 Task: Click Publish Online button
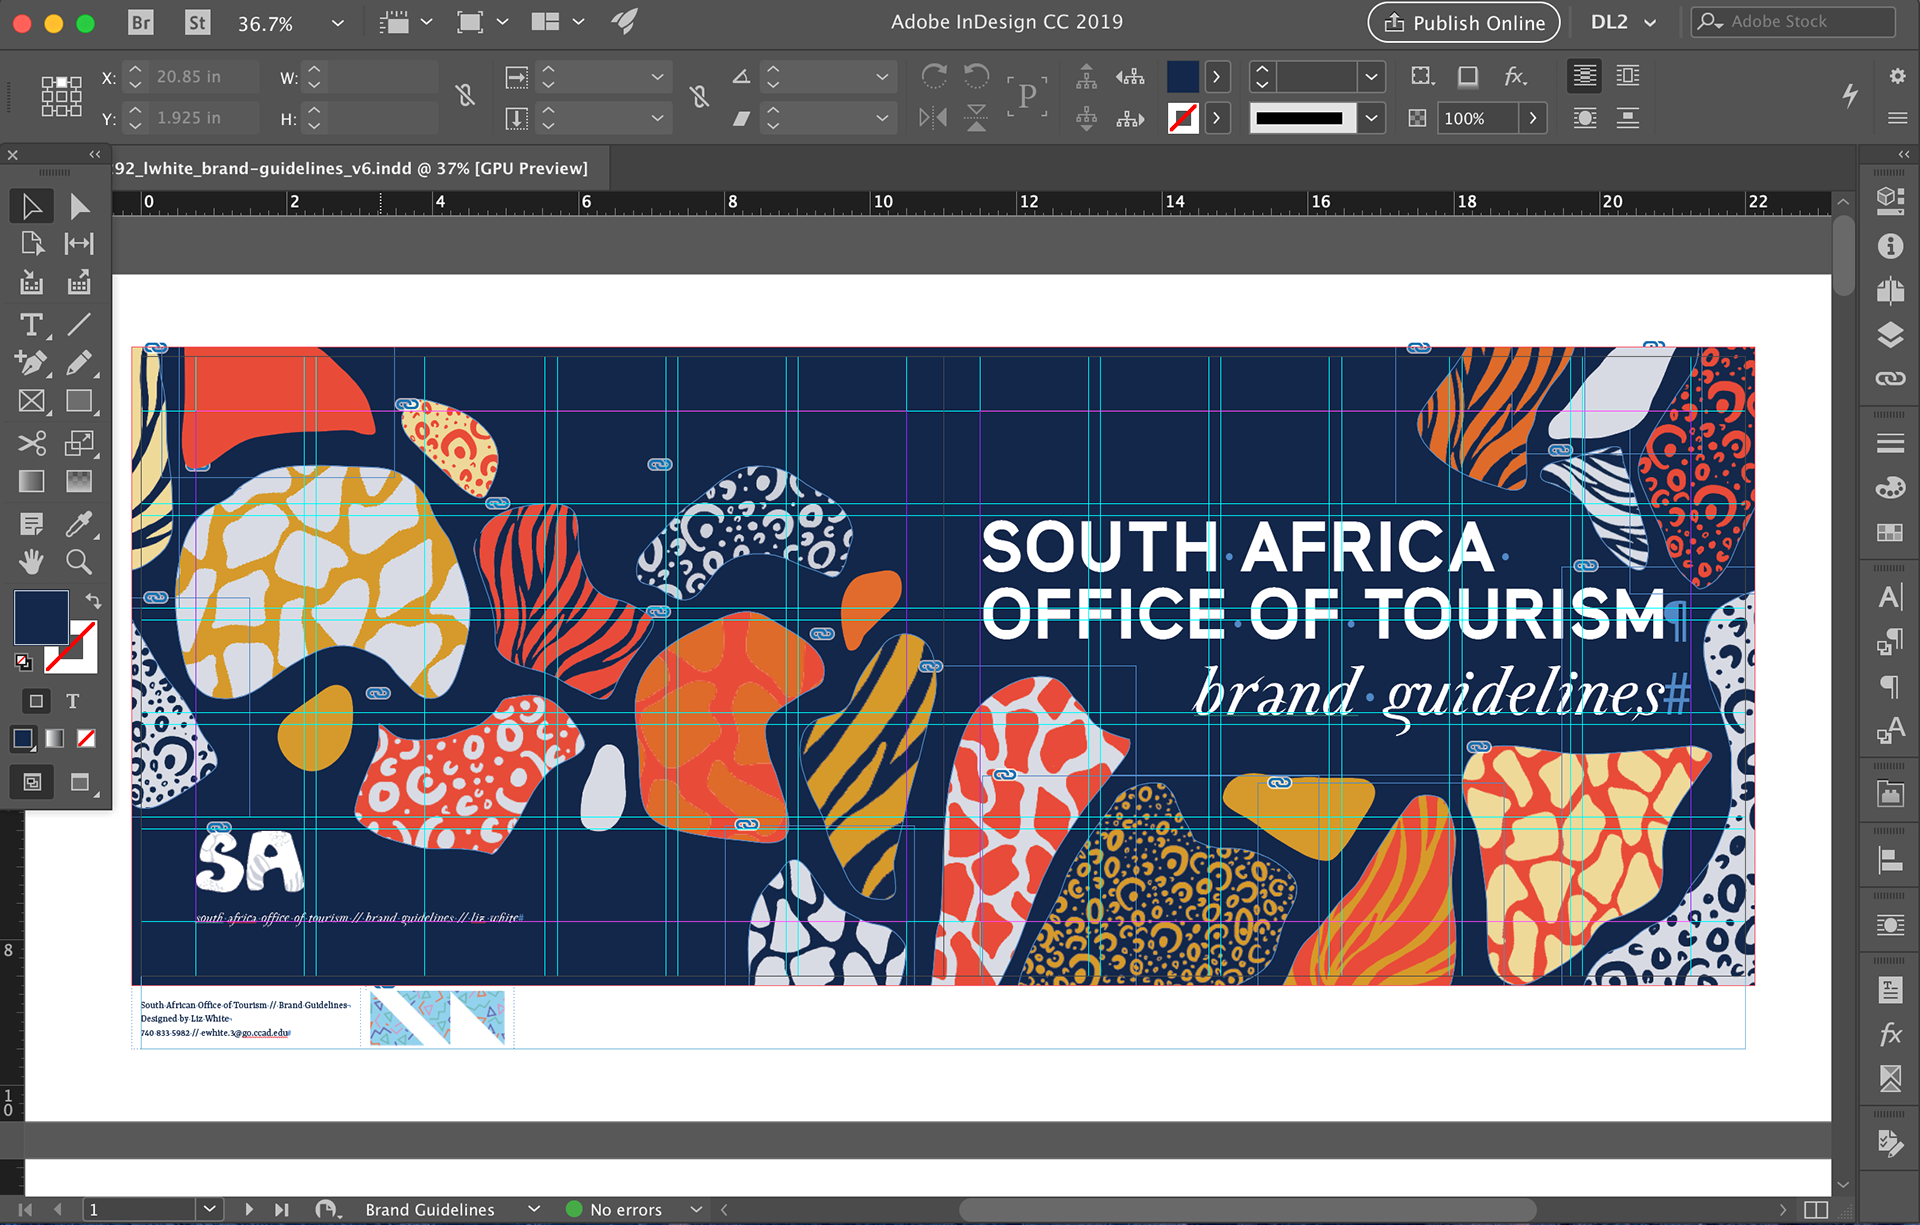pyautogui.click(x=1463, y=23)
